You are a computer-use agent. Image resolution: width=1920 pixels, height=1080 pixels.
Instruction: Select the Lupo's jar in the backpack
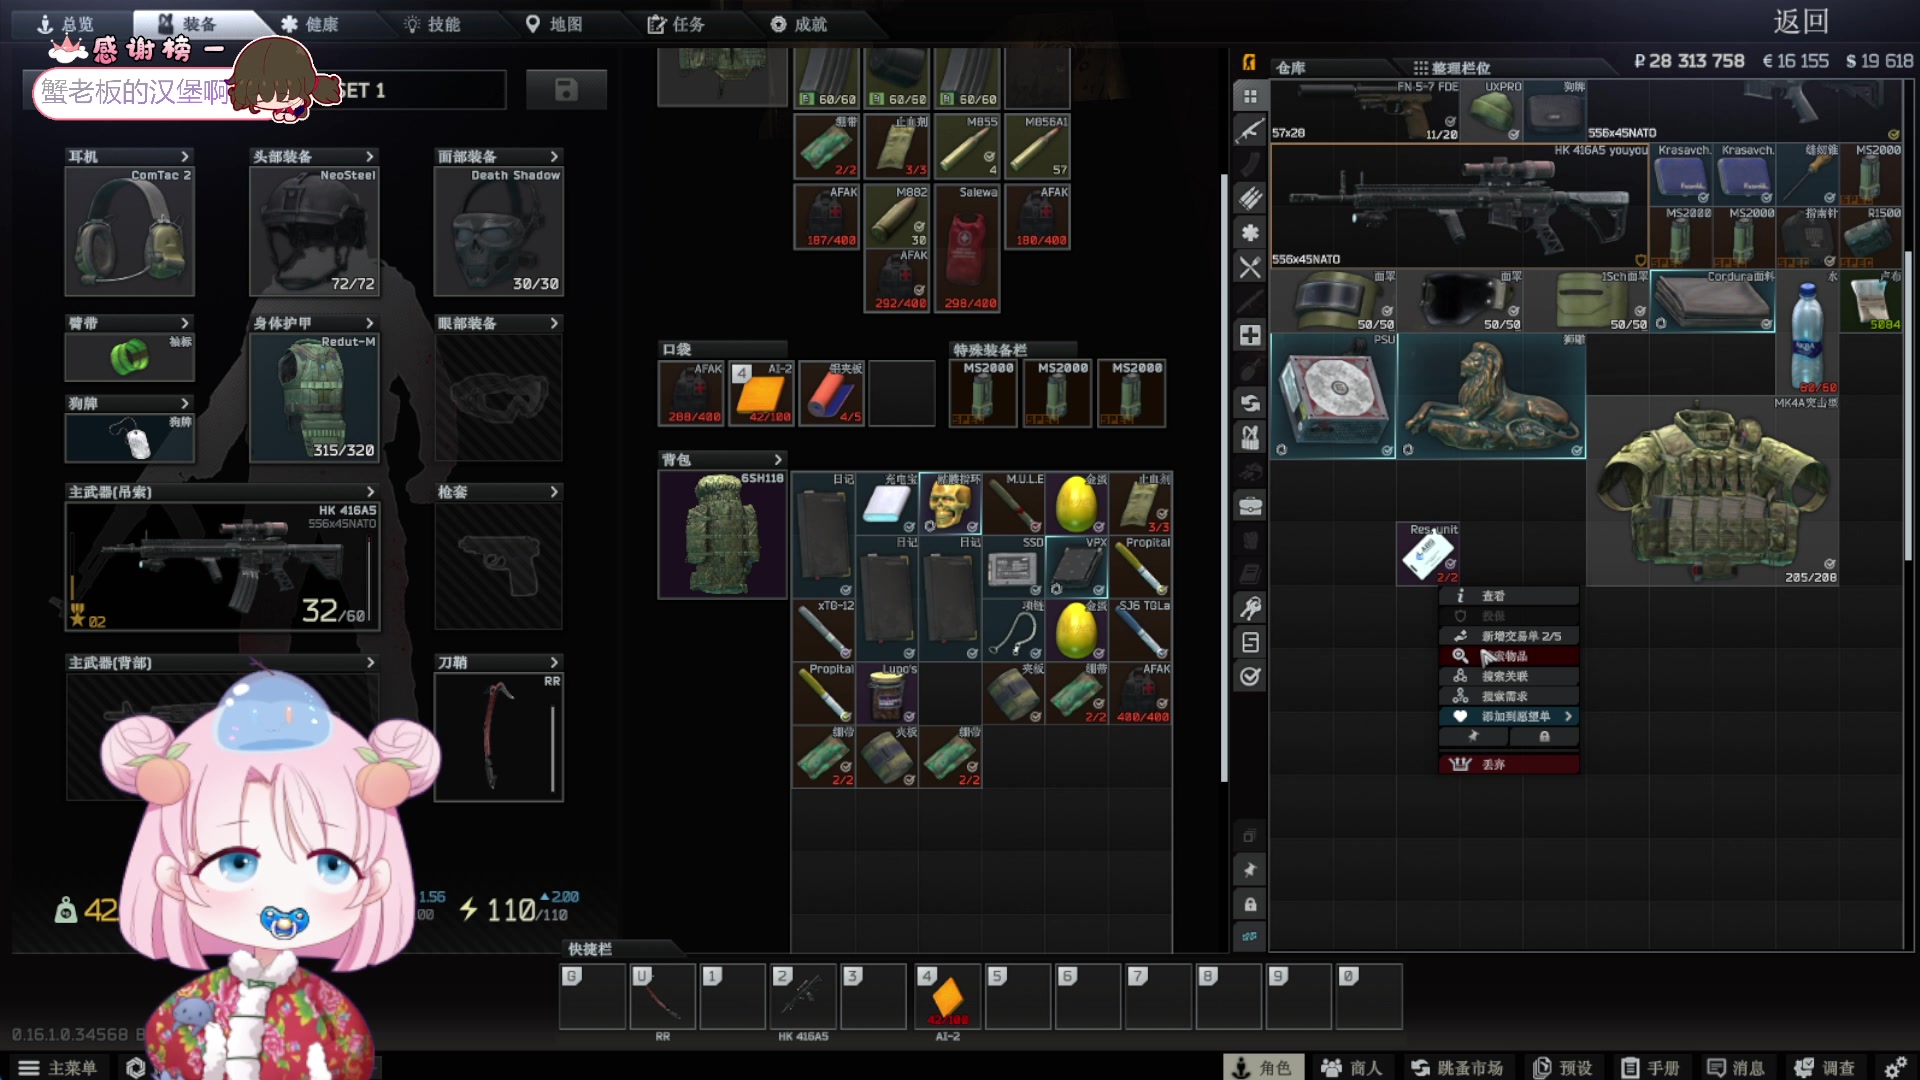[x=887, y=693]
